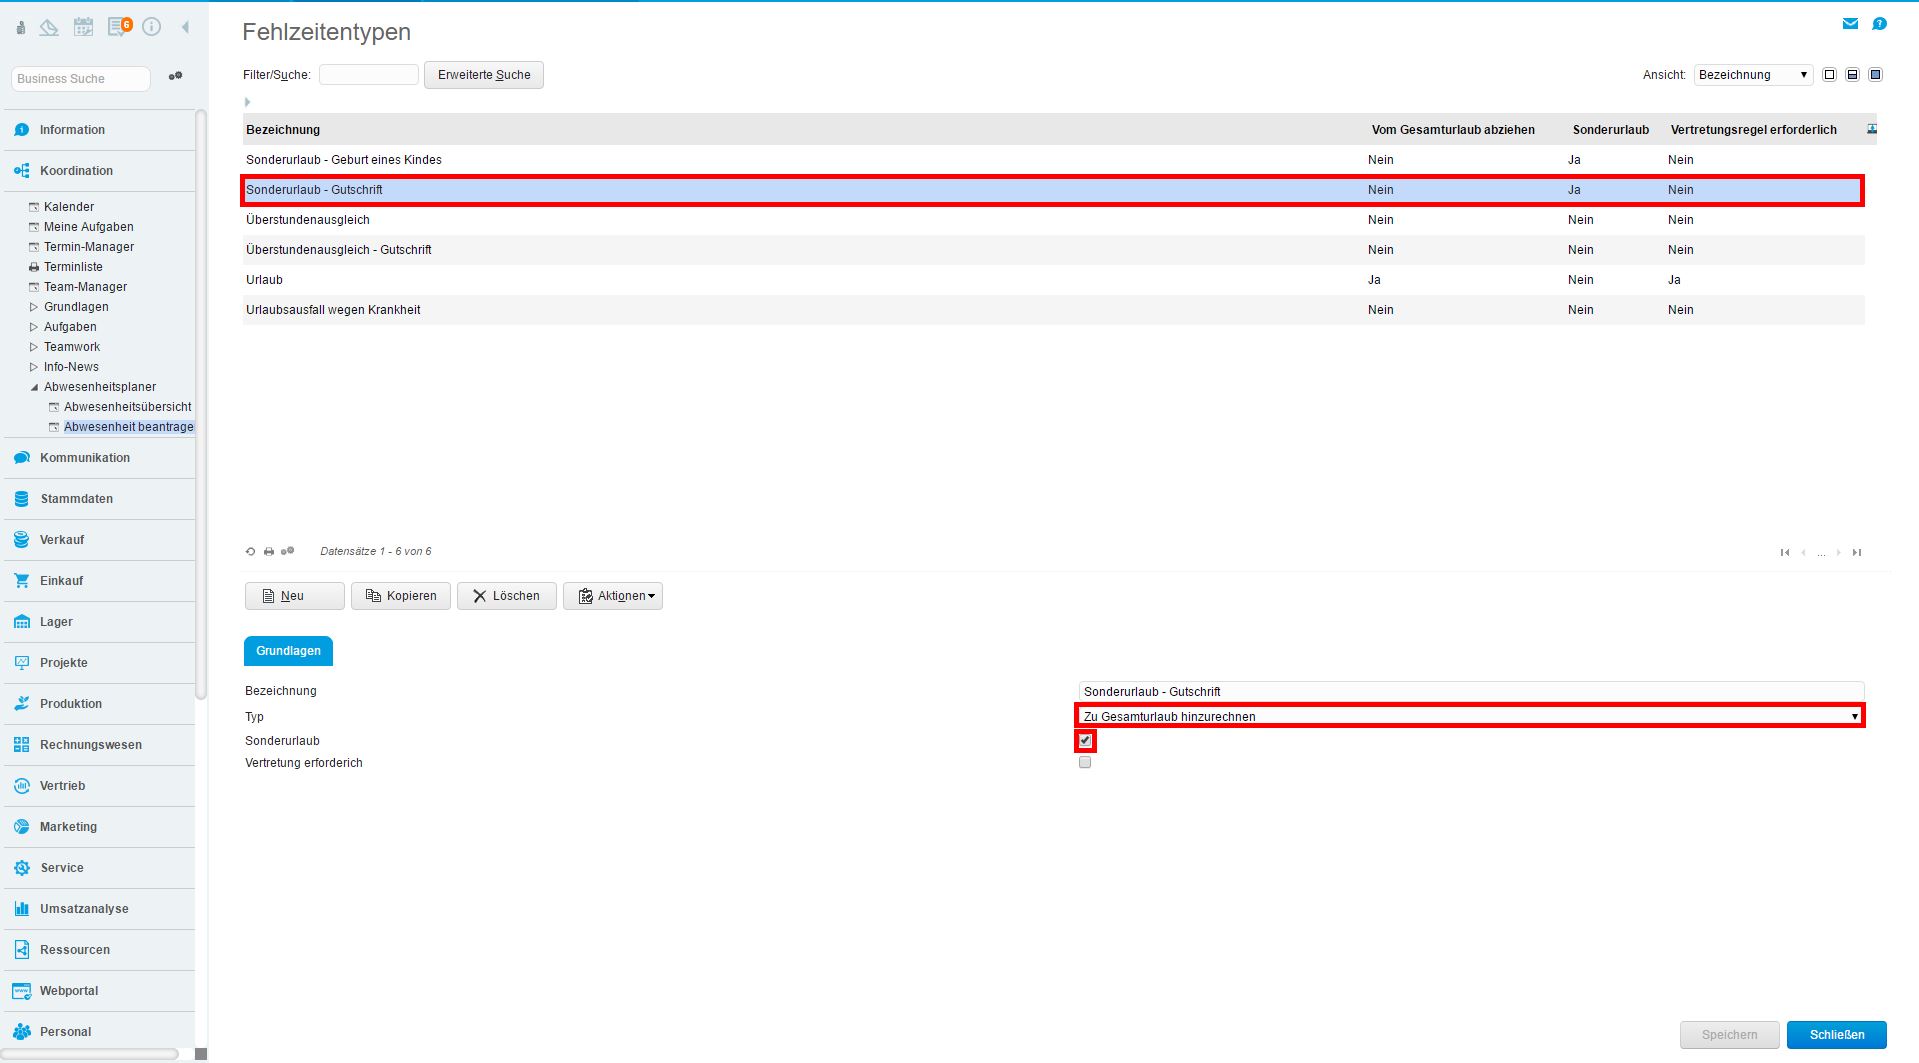The width and height of the screenshot is (1919, 1063).
Task: Collapse the Abwesenheitsplaner tree node
Action: coord(34,387)
